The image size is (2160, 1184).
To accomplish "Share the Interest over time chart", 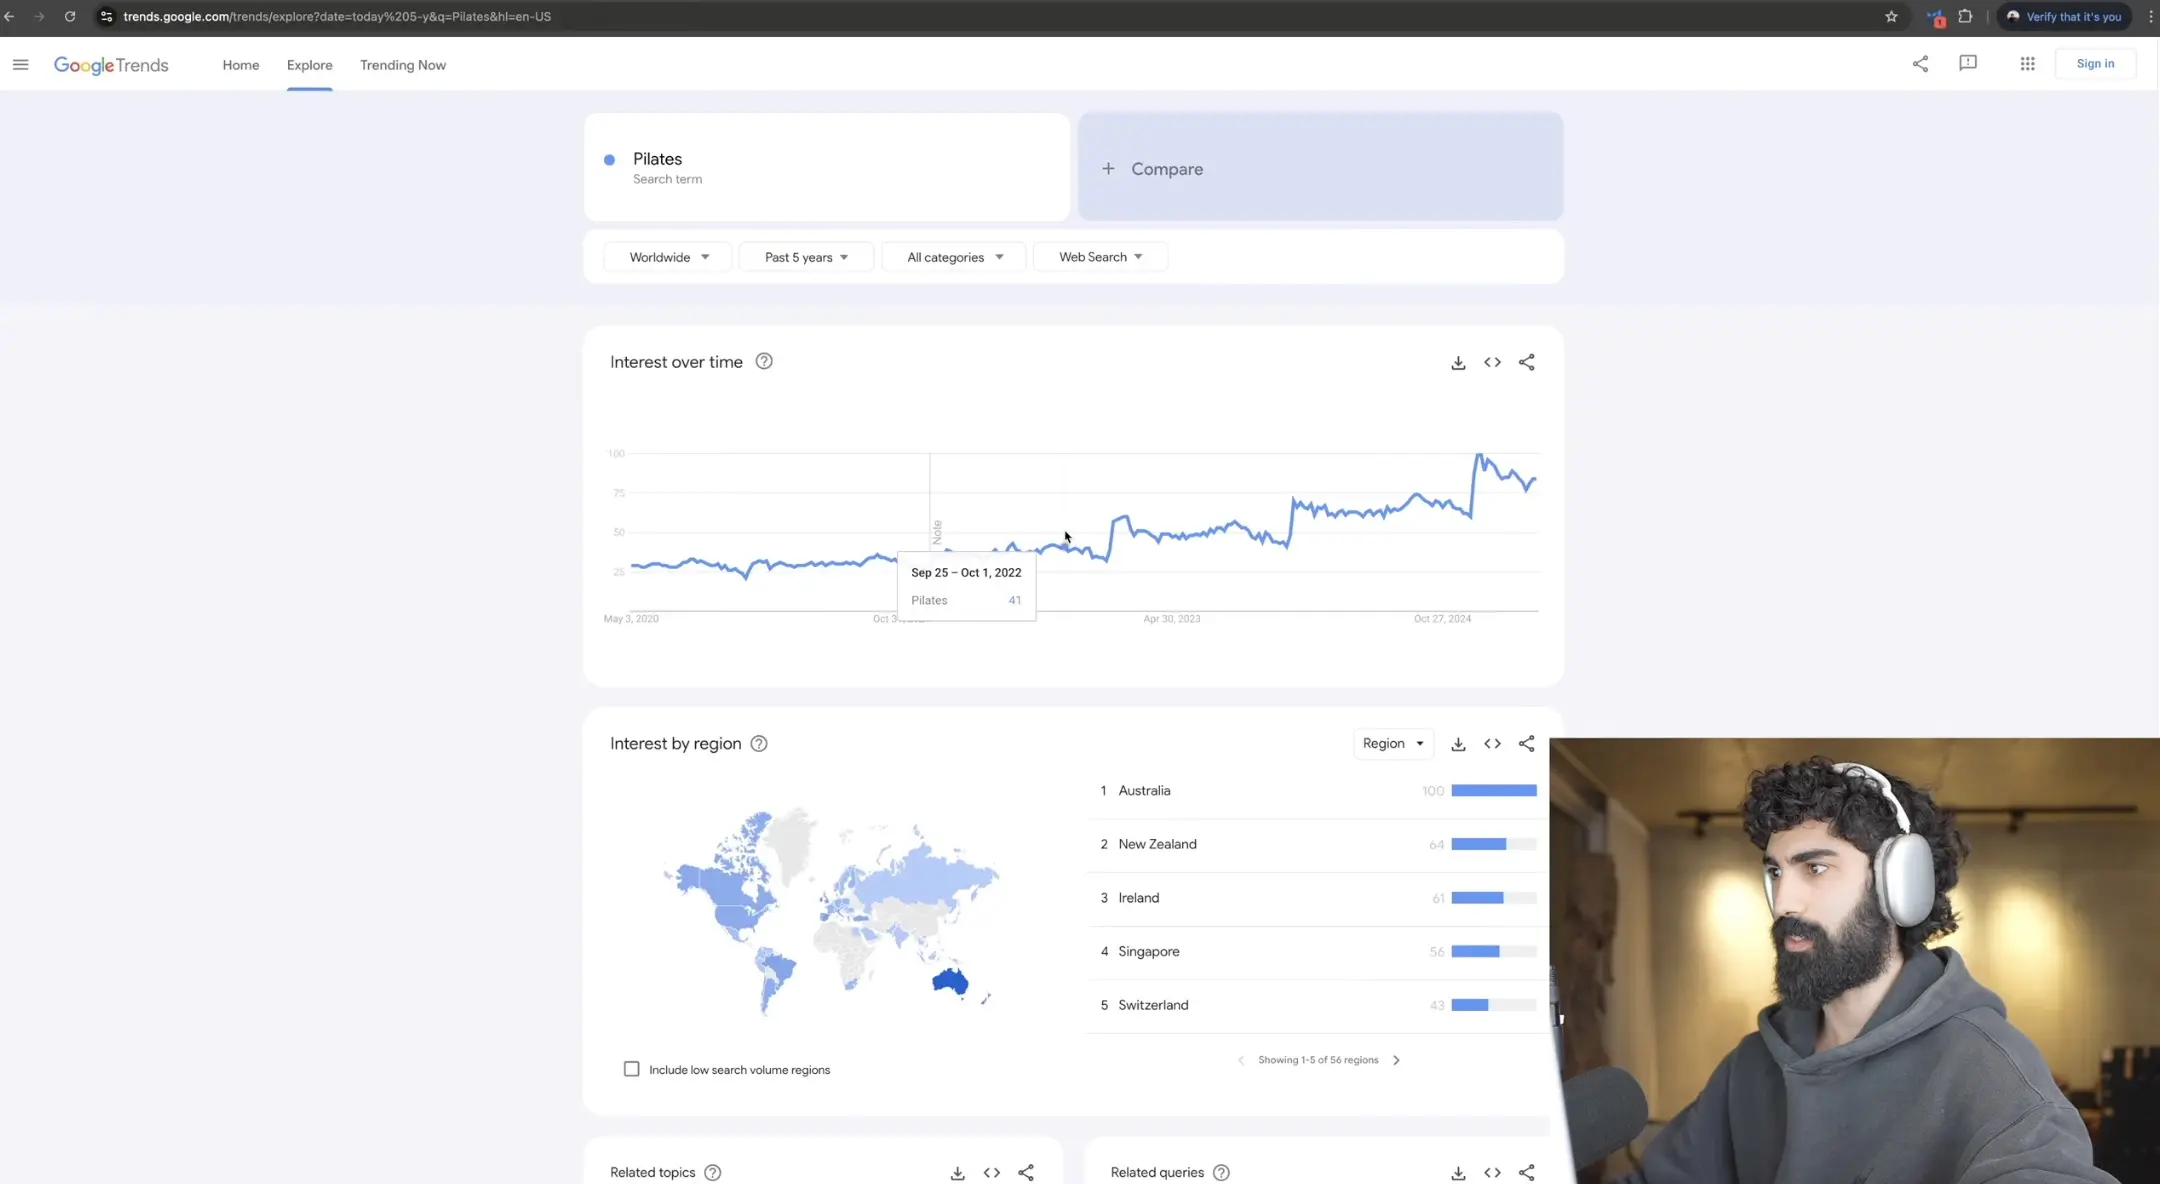I will pos(1526,363).
